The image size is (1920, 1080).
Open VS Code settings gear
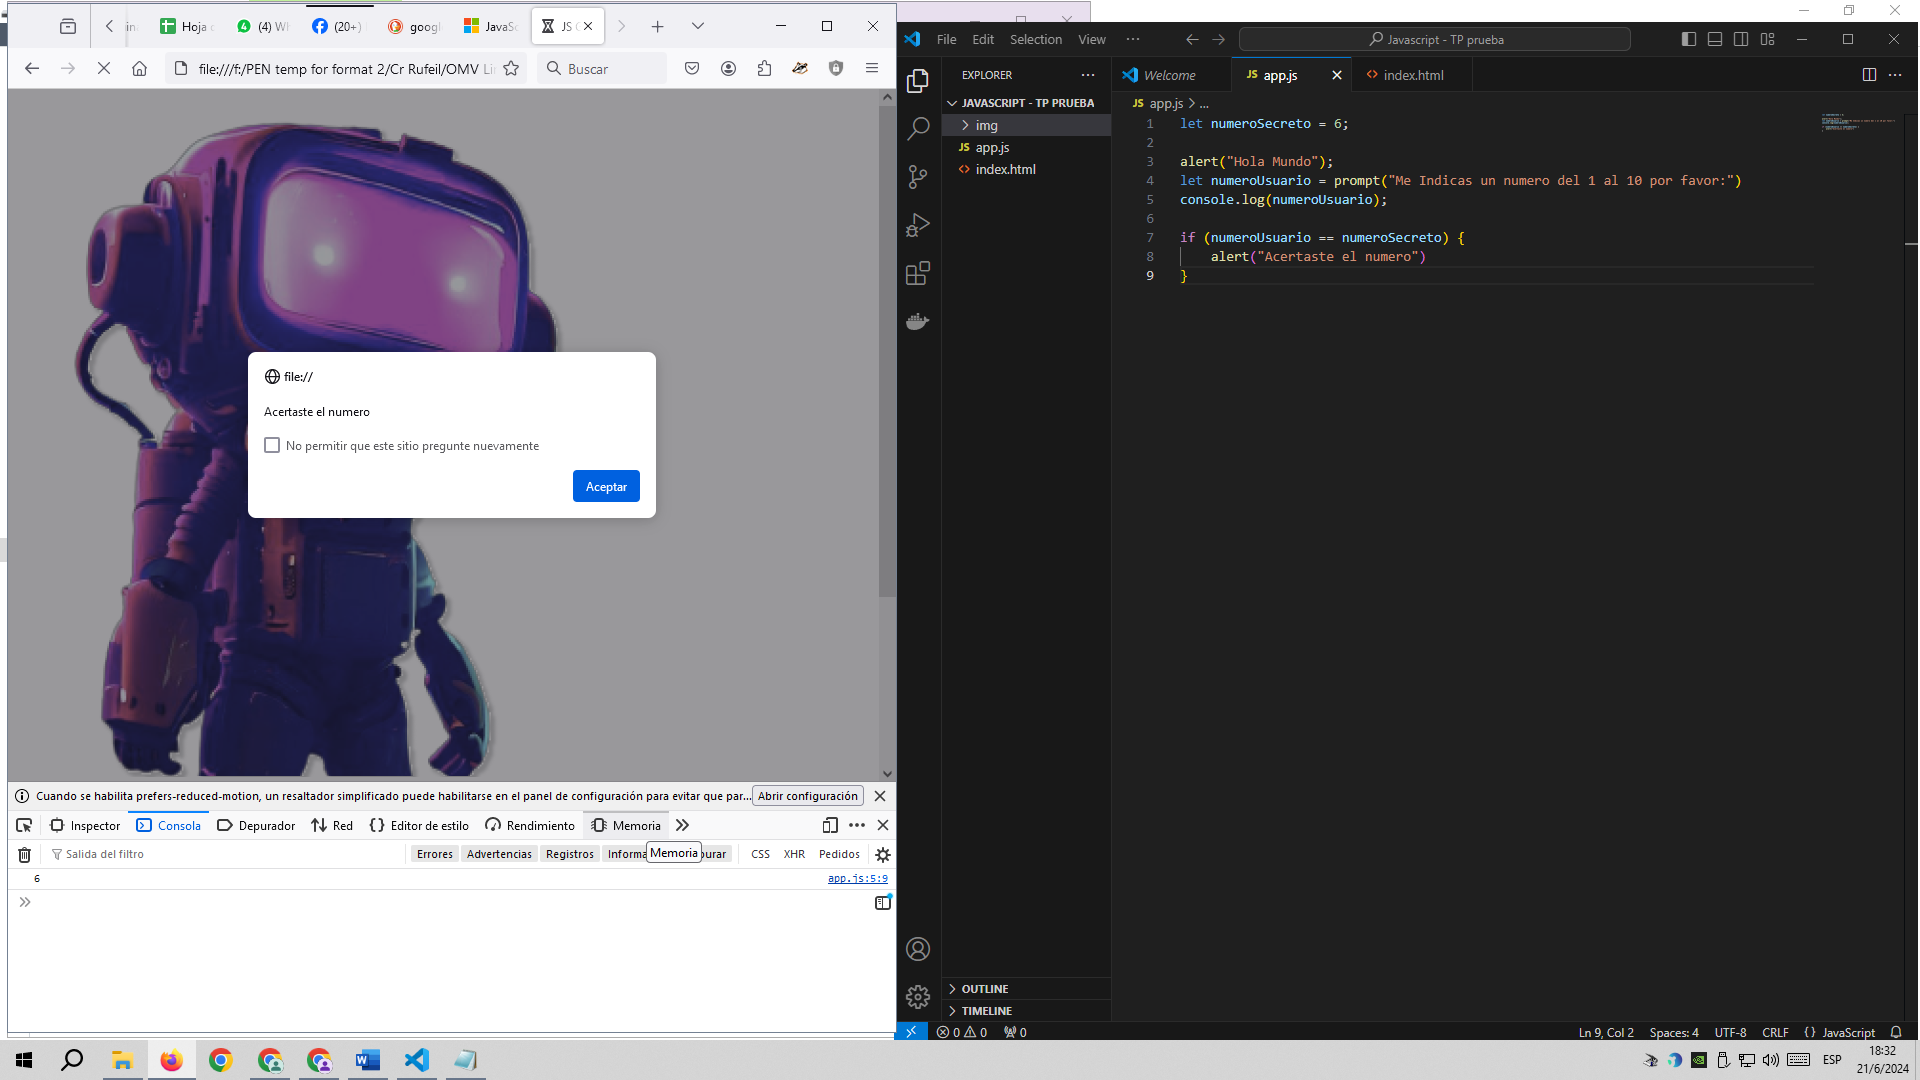click(x=917, y=996)
